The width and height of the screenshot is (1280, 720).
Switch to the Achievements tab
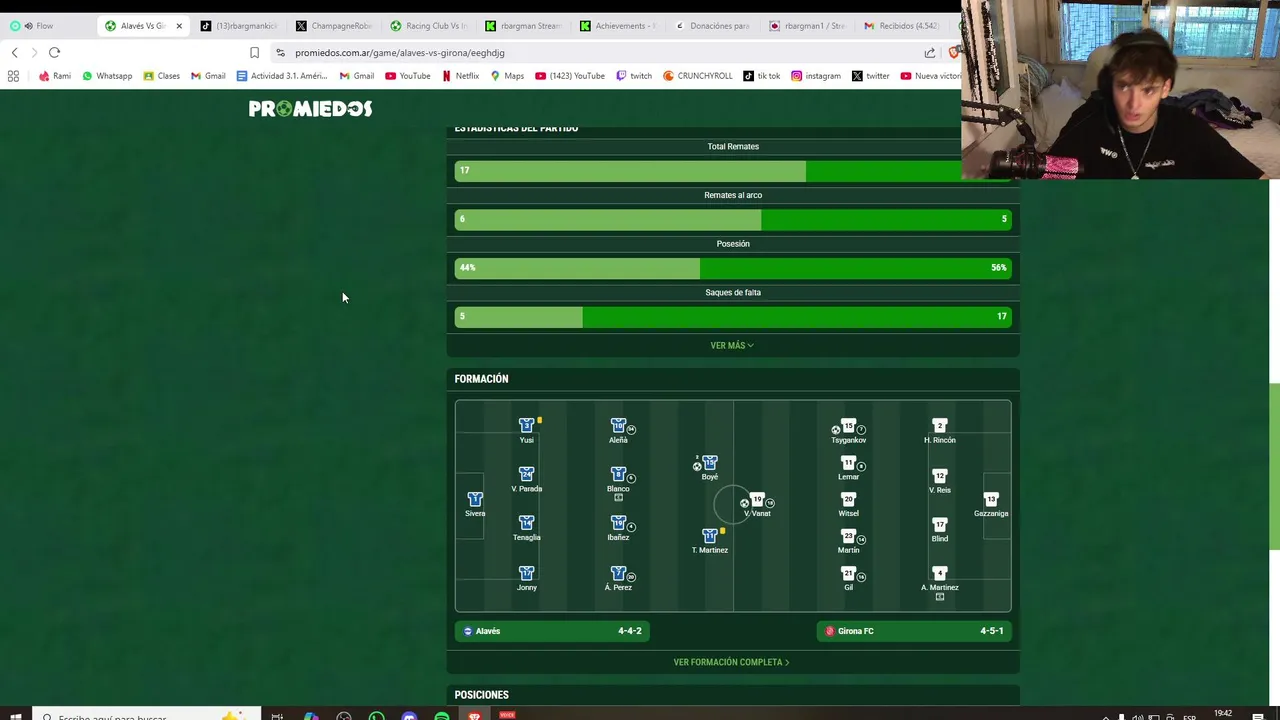(x=619, y=26)
